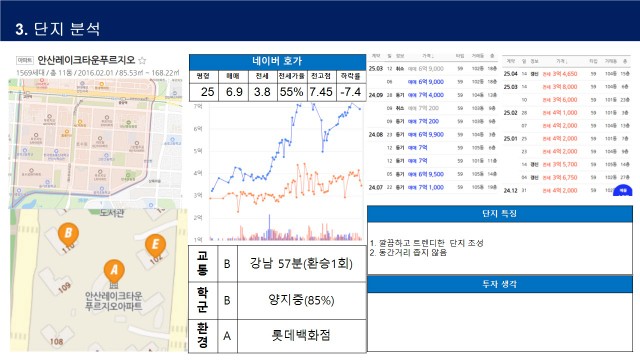The width and height of the screenshot is (640, 360).
Task: Open the upper neighborhood map thumbnail
Action: click(x=96, y=143)
